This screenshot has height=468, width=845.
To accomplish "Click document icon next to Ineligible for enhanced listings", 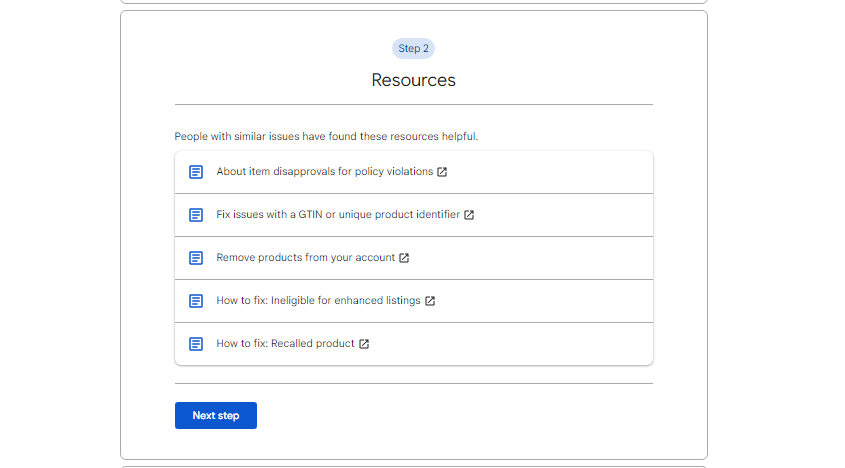I will 196,301.
